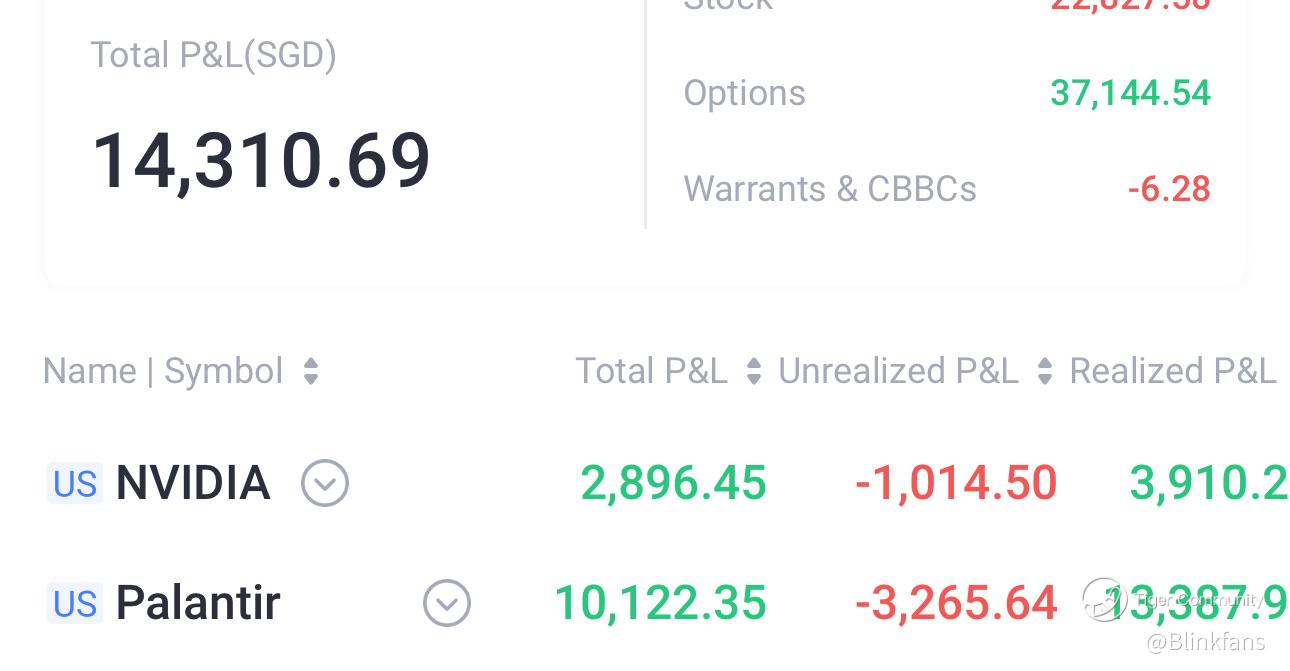This screenshot has width=1290, height=671.
Task: Expand the Palantir row chevron
Action: pyautogui.click(x=447, y=604)
